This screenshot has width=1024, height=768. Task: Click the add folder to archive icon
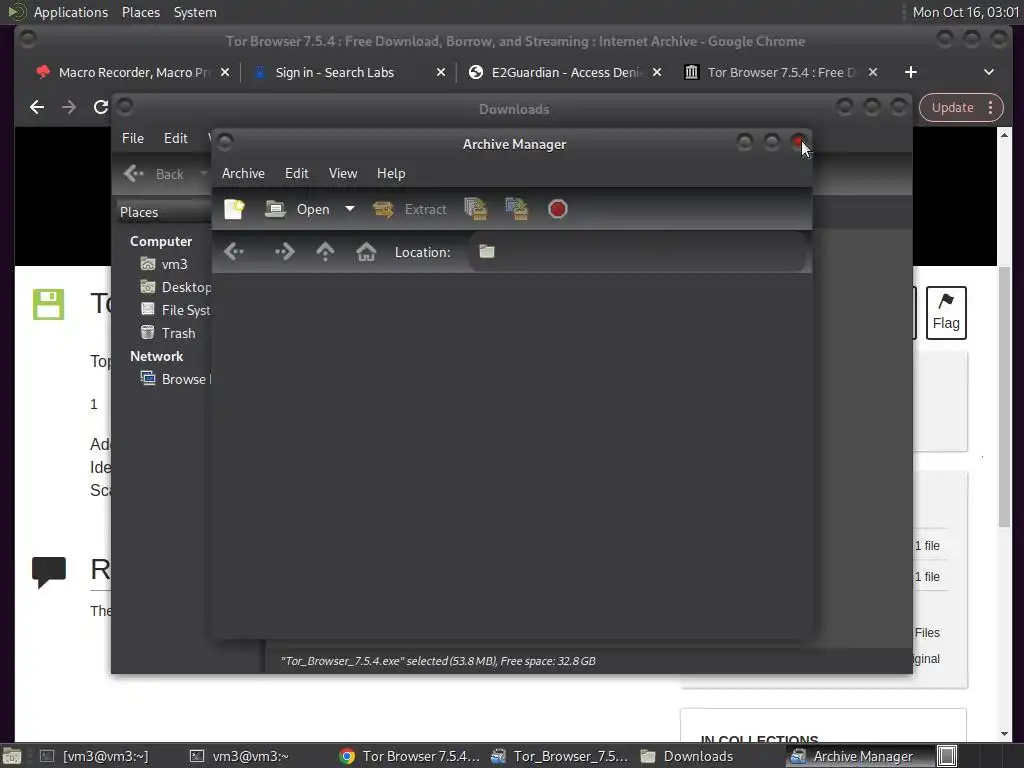[517, 209]
